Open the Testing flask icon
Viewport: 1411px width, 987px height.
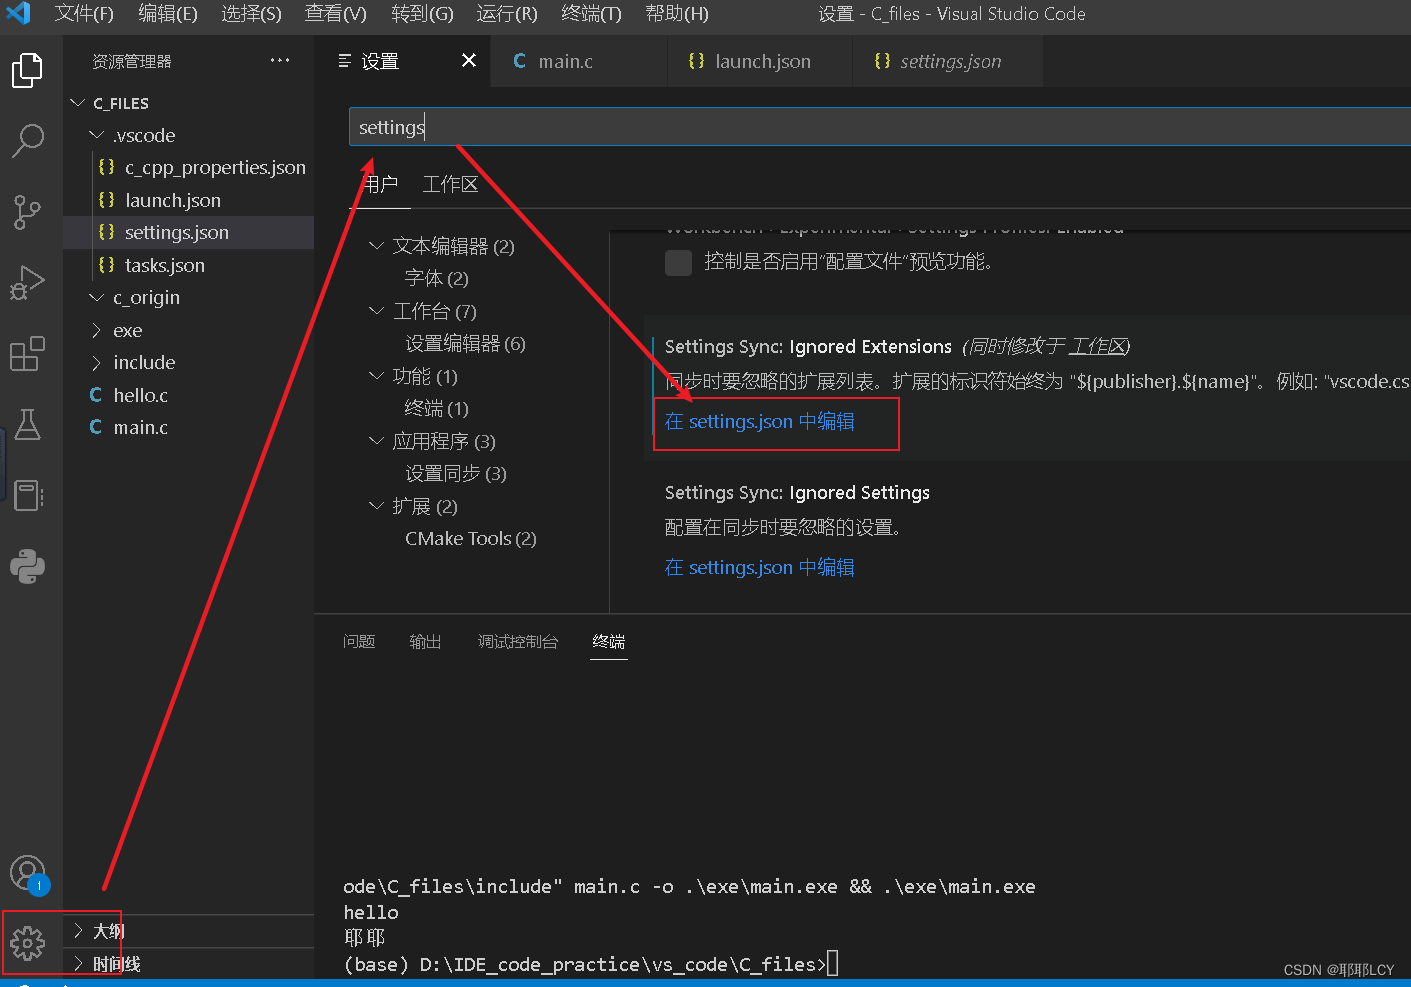(27, 425)
